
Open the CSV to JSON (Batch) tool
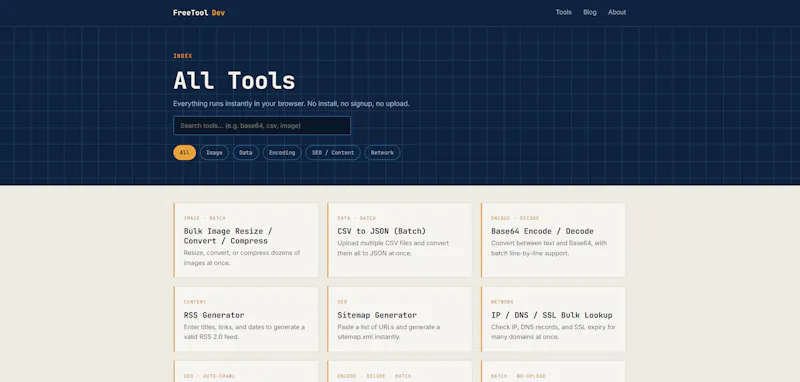click(399, 240)
